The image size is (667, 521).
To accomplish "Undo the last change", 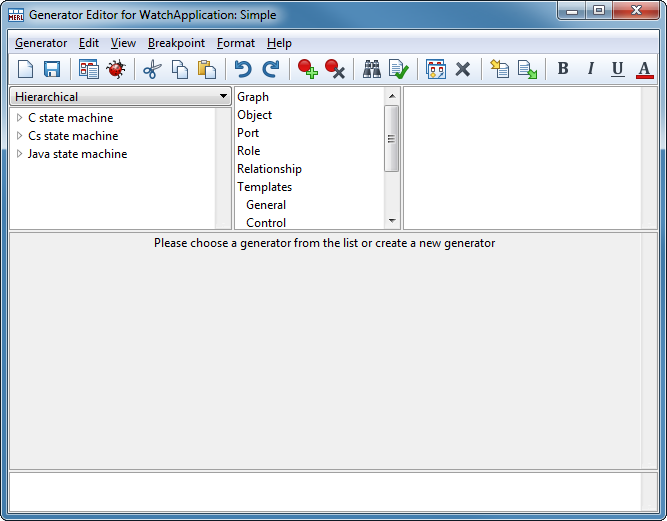I will (243, 69).
